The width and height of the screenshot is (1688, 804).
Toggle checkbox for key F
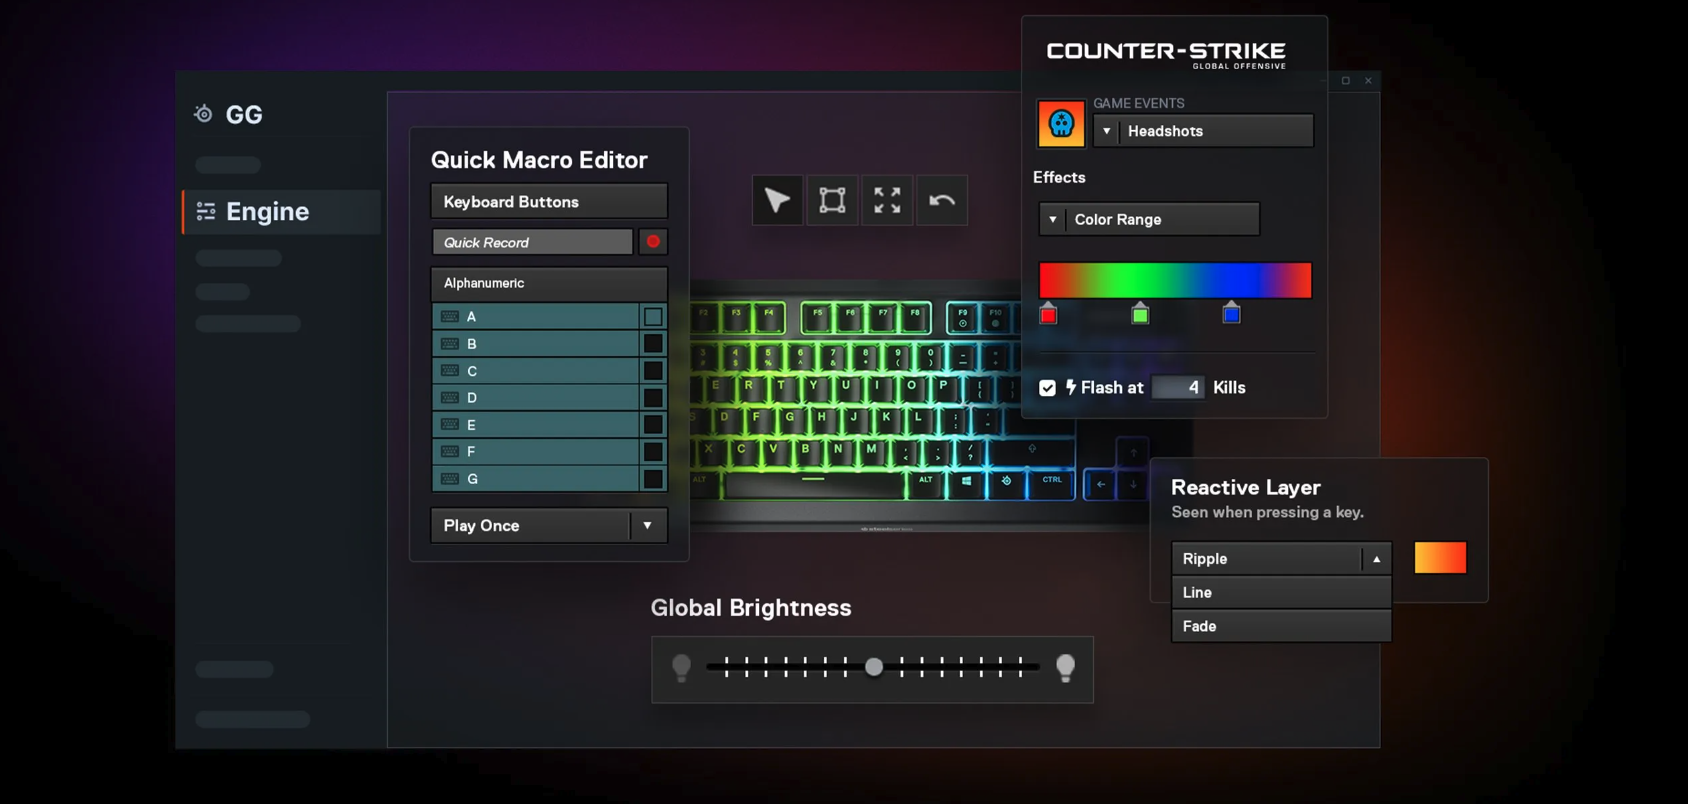click(x=653, y=451)
